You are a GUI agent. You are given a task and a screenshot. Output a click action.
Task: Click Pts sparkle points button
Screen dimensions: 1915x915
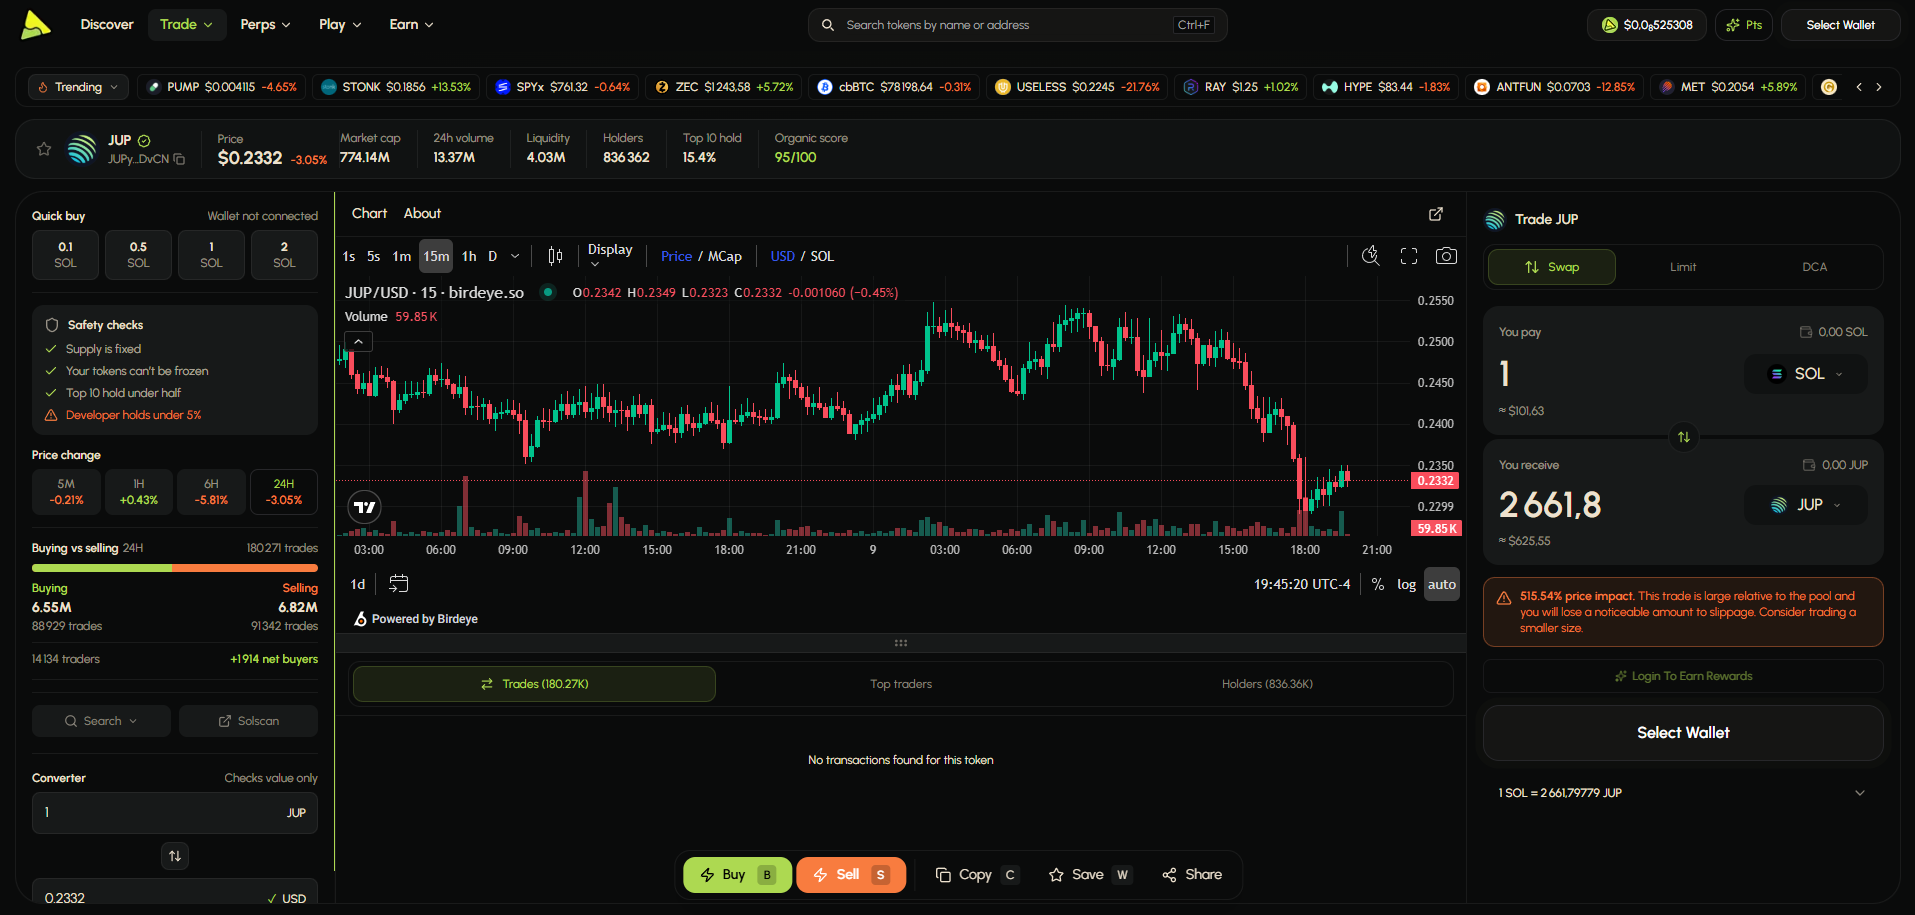pyautogui.click(x=1744, y=25)
